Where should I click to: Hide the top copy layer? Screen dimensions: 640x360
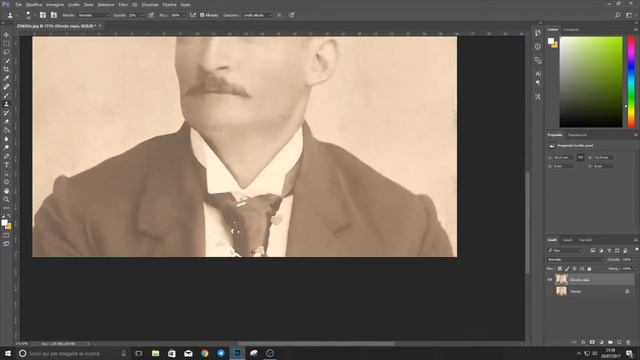[x=550, y=280]
